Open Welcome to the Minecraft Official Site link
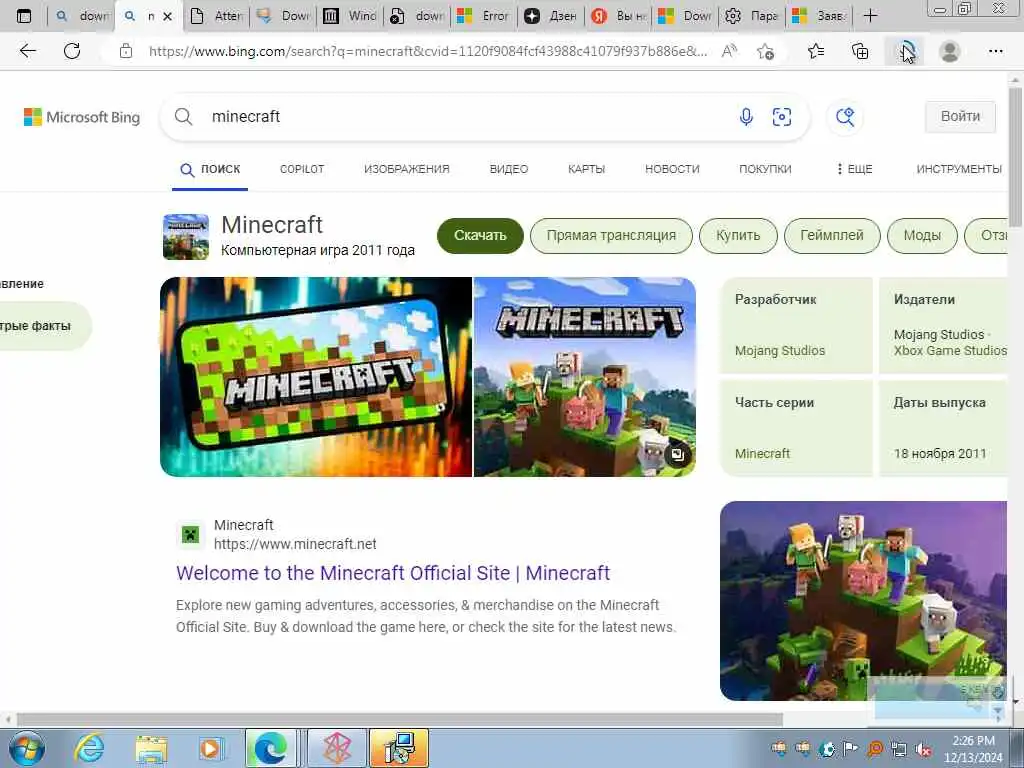 pos(392,573)
